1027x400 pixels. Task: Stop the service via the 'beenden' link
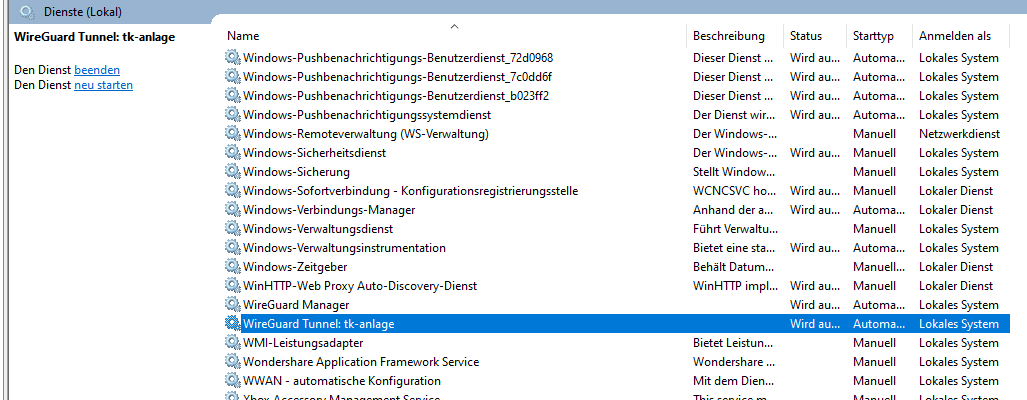coord(97,70)
